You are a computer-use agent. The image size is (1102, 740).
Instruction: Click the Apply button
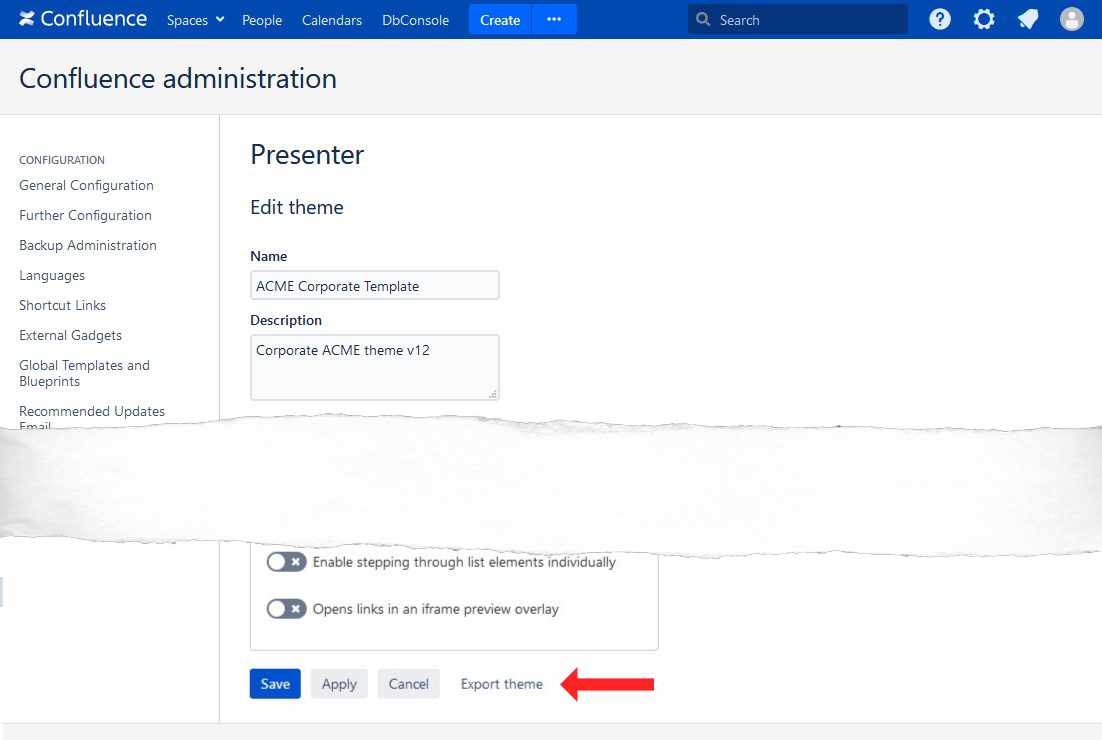click(x=339, y=684)
